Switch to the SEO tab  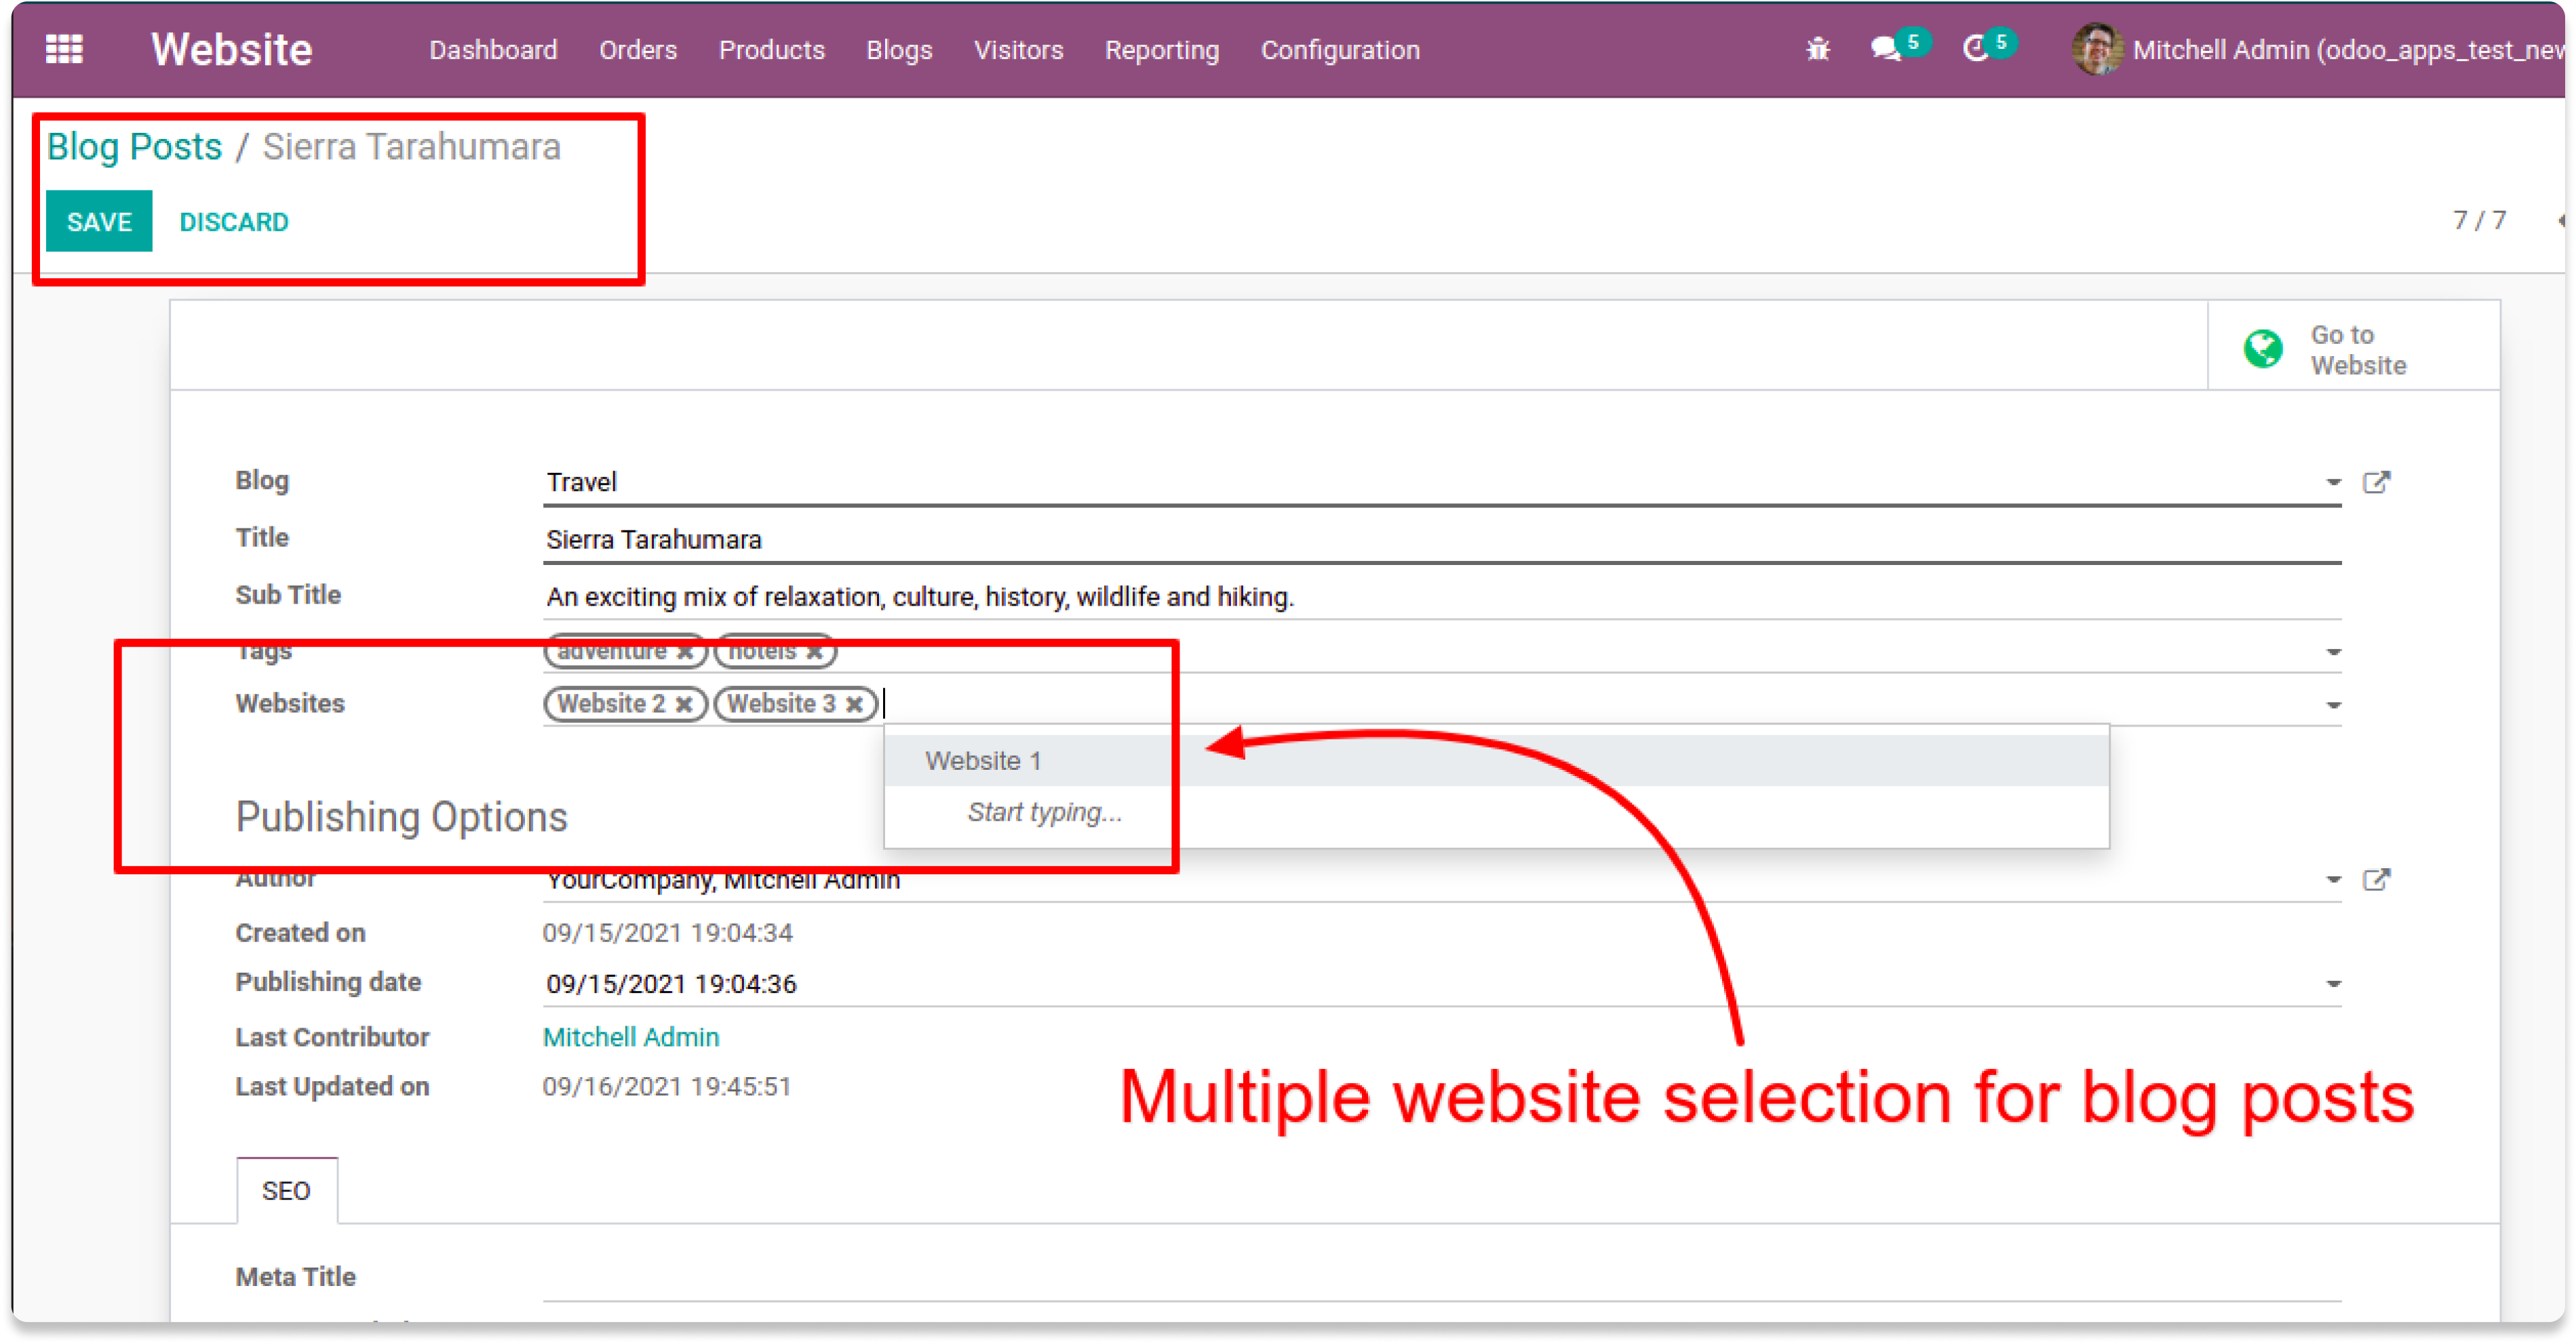click(286, 1190)
